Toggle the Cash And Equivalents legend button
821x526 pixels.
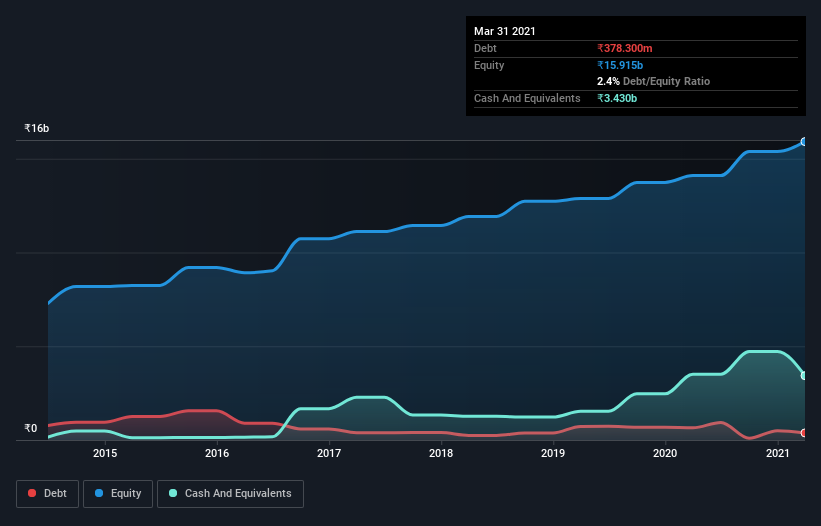tap(230, 494)
